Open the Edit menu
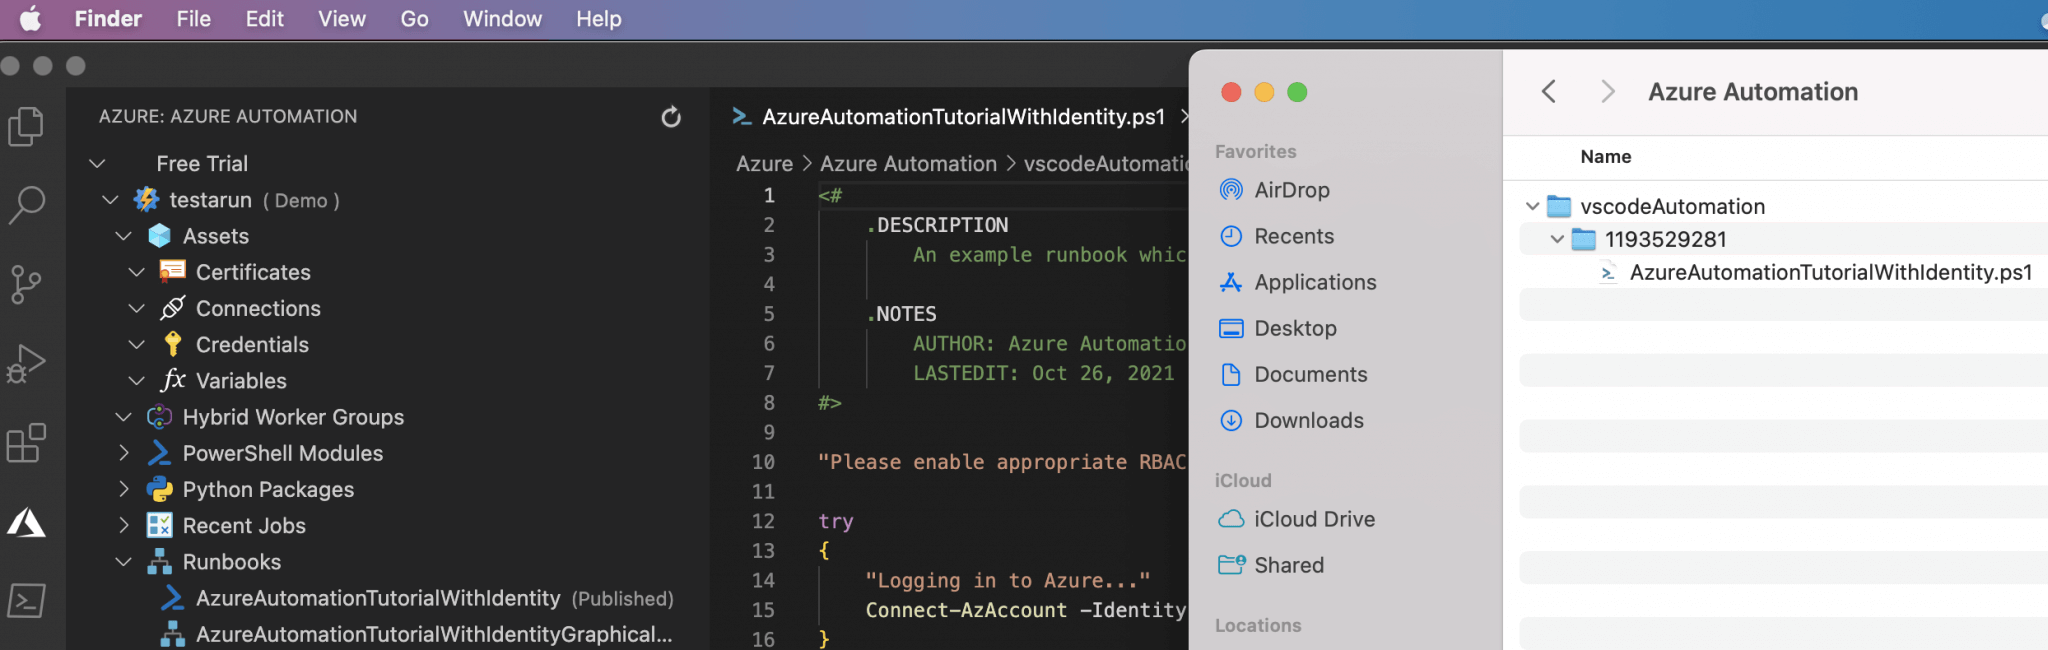The image size is (2048, 650). [x=265, y=19]
